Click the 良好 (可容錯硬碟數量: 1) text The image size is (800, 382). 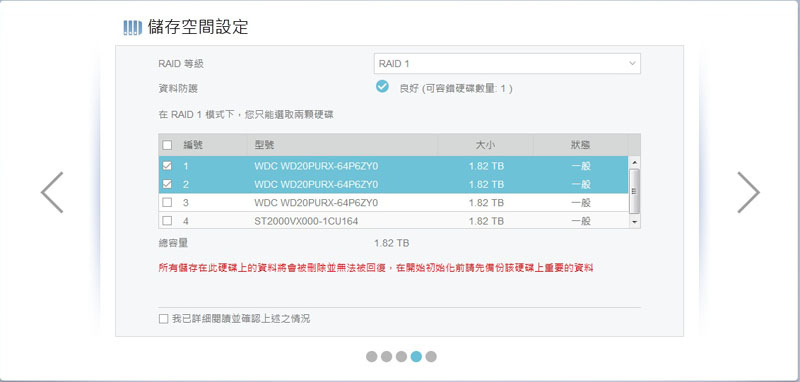point(456,88)
